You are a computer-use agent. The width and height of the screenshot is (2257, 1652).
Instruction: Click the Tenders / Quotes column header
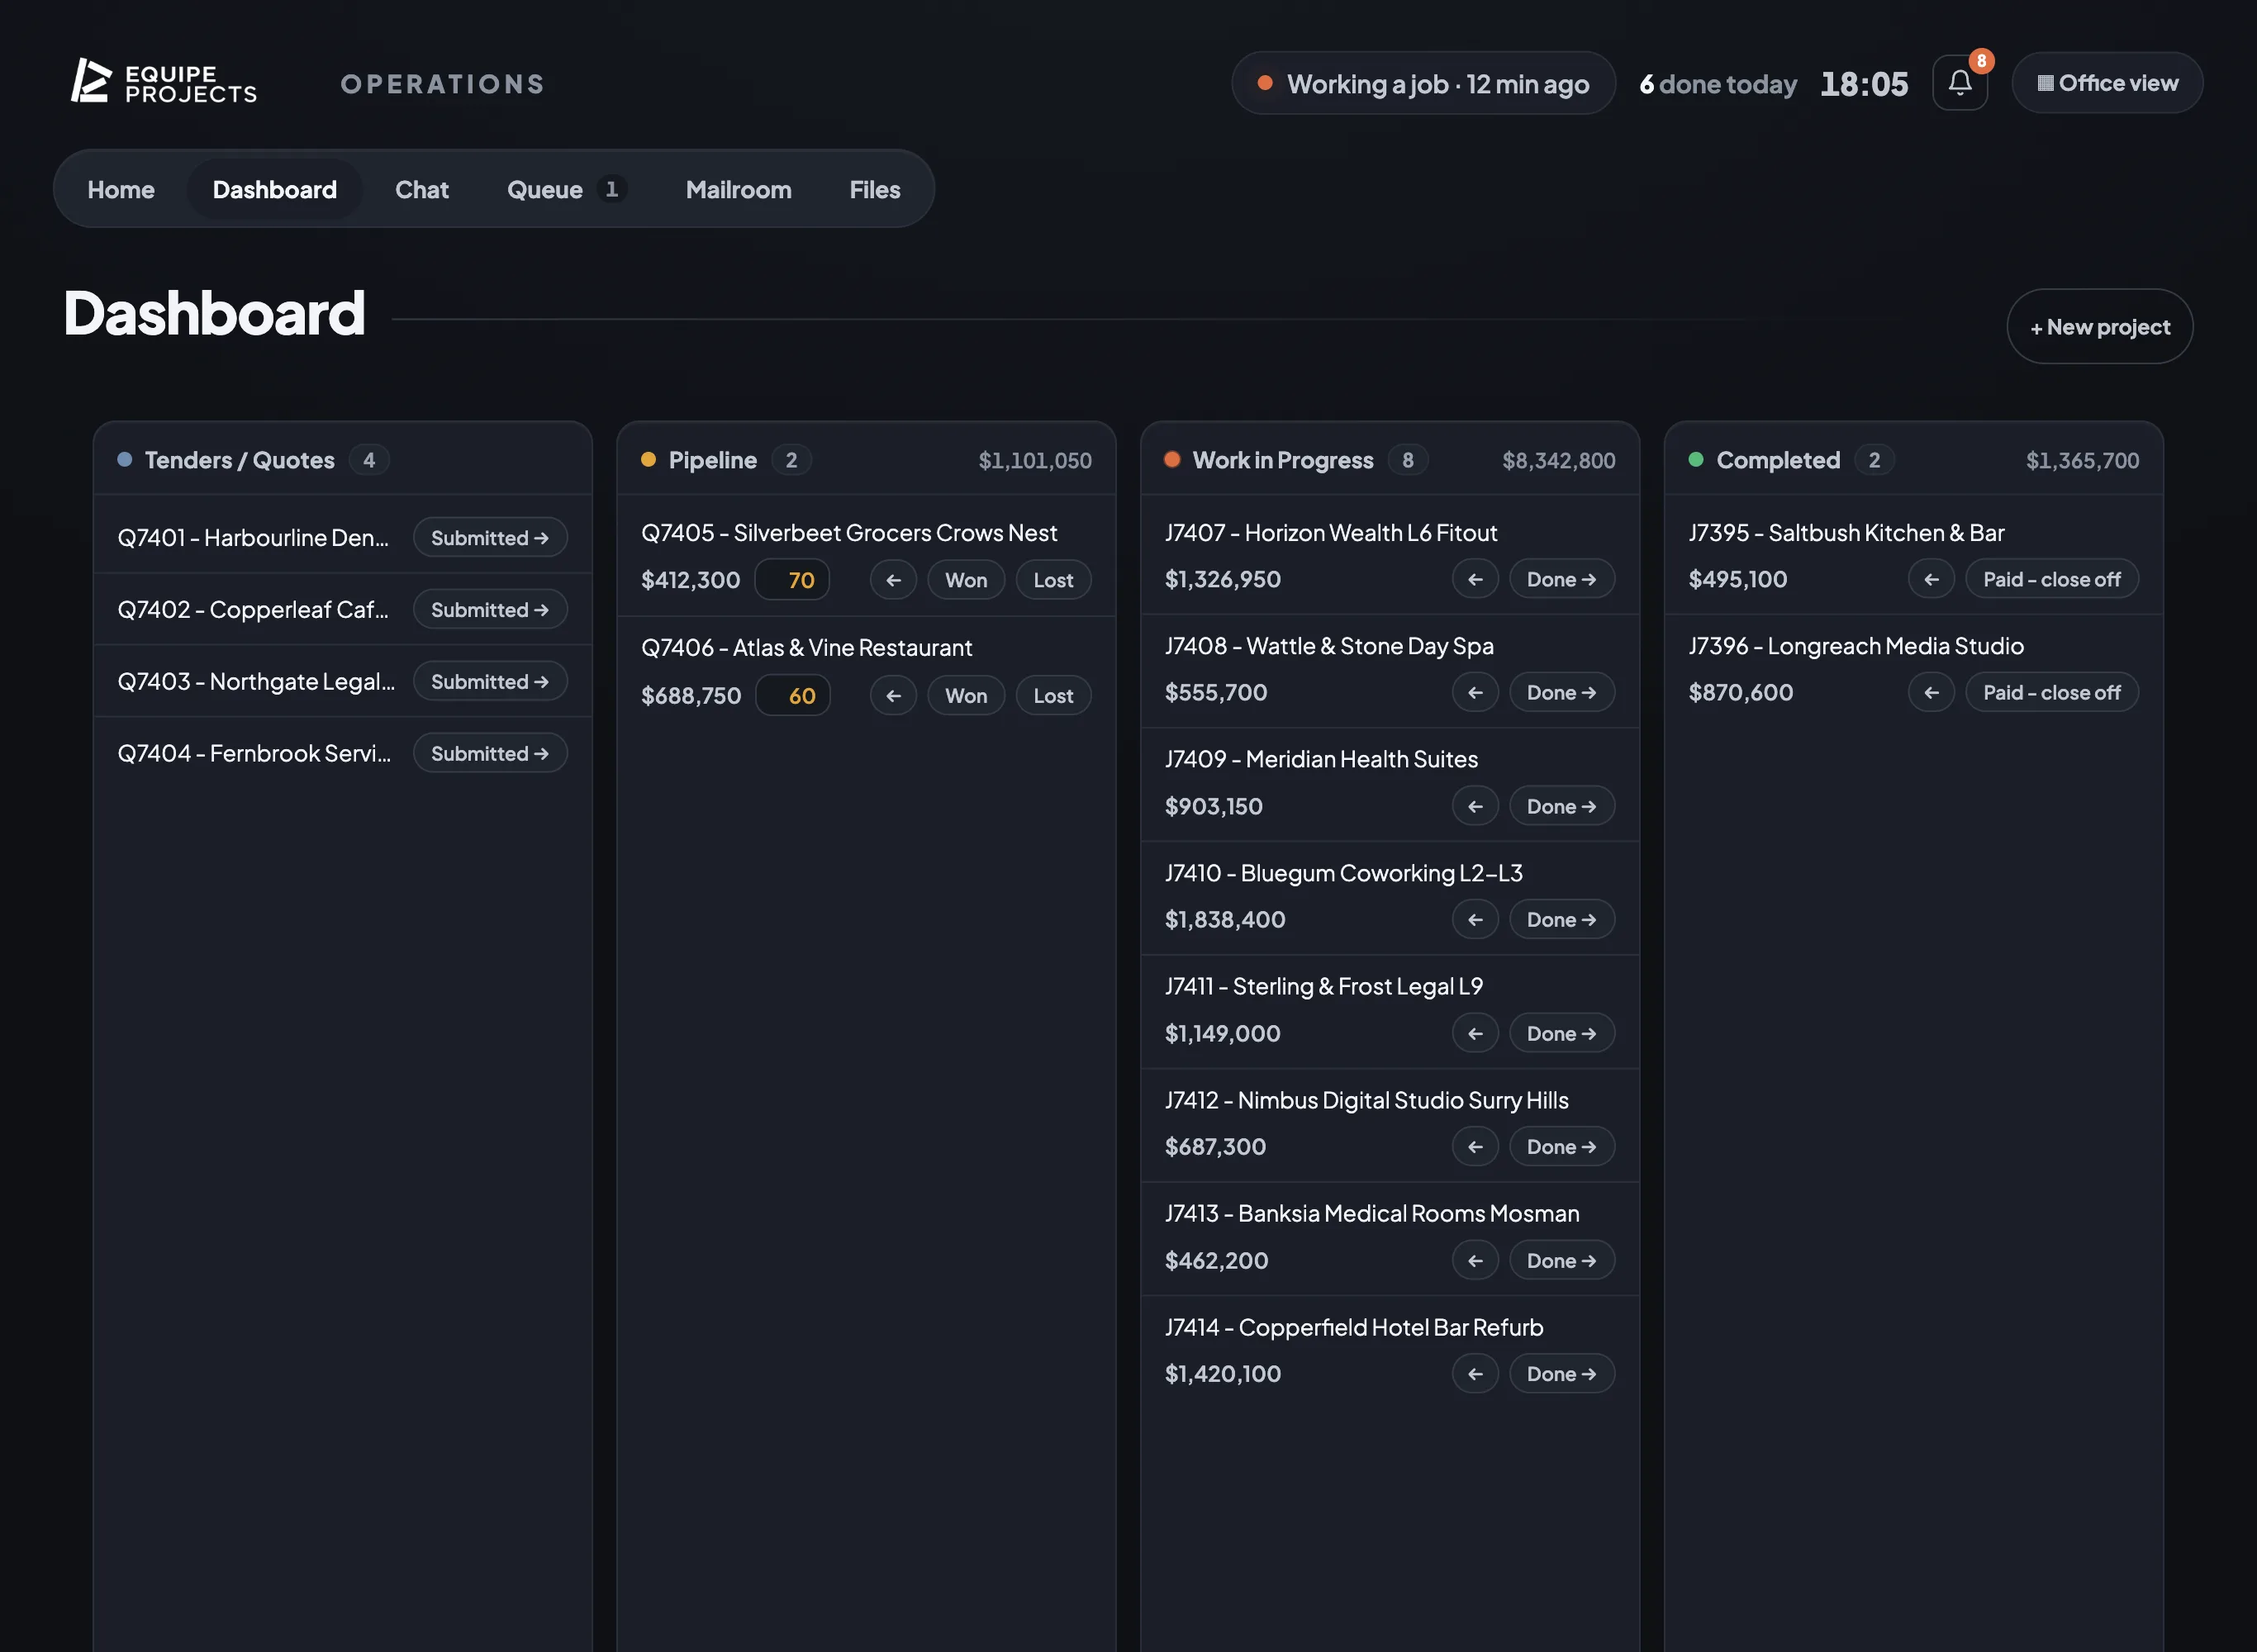[342, 459]
